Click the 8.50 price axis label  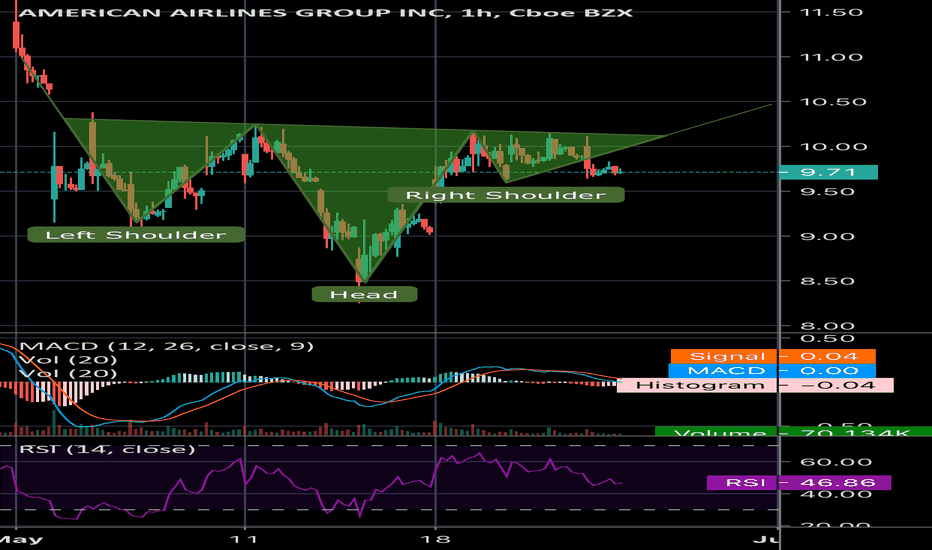pyautogui.click(x=827, y=281)
